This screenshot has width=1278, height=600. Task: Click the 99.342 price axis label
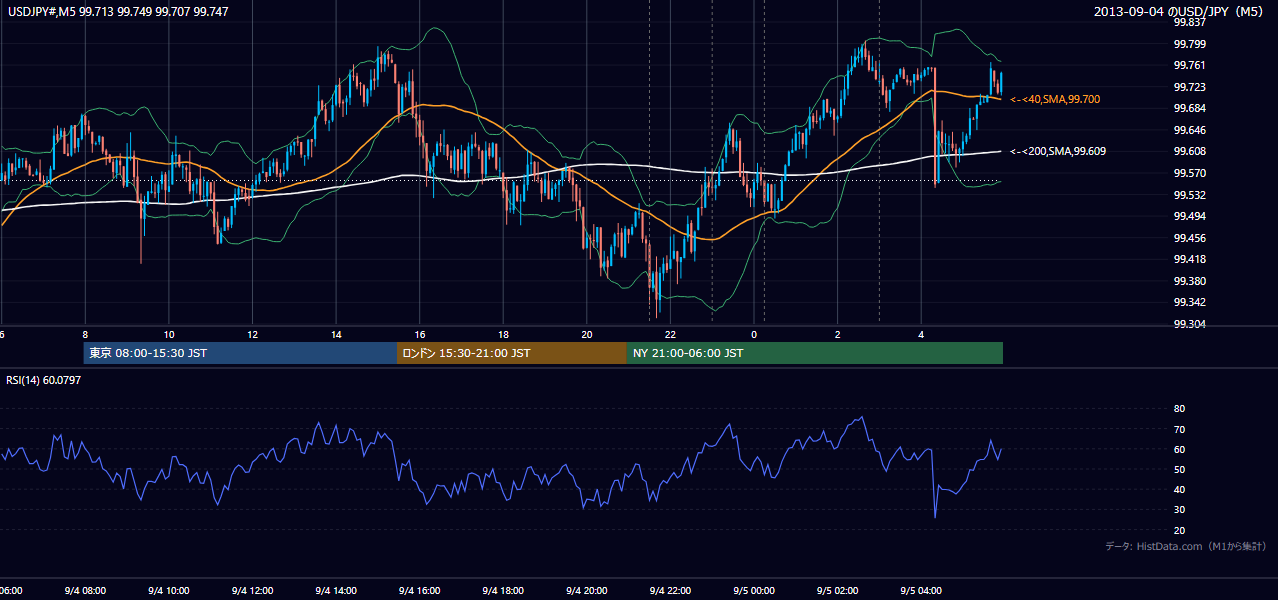click(1189, 302)
